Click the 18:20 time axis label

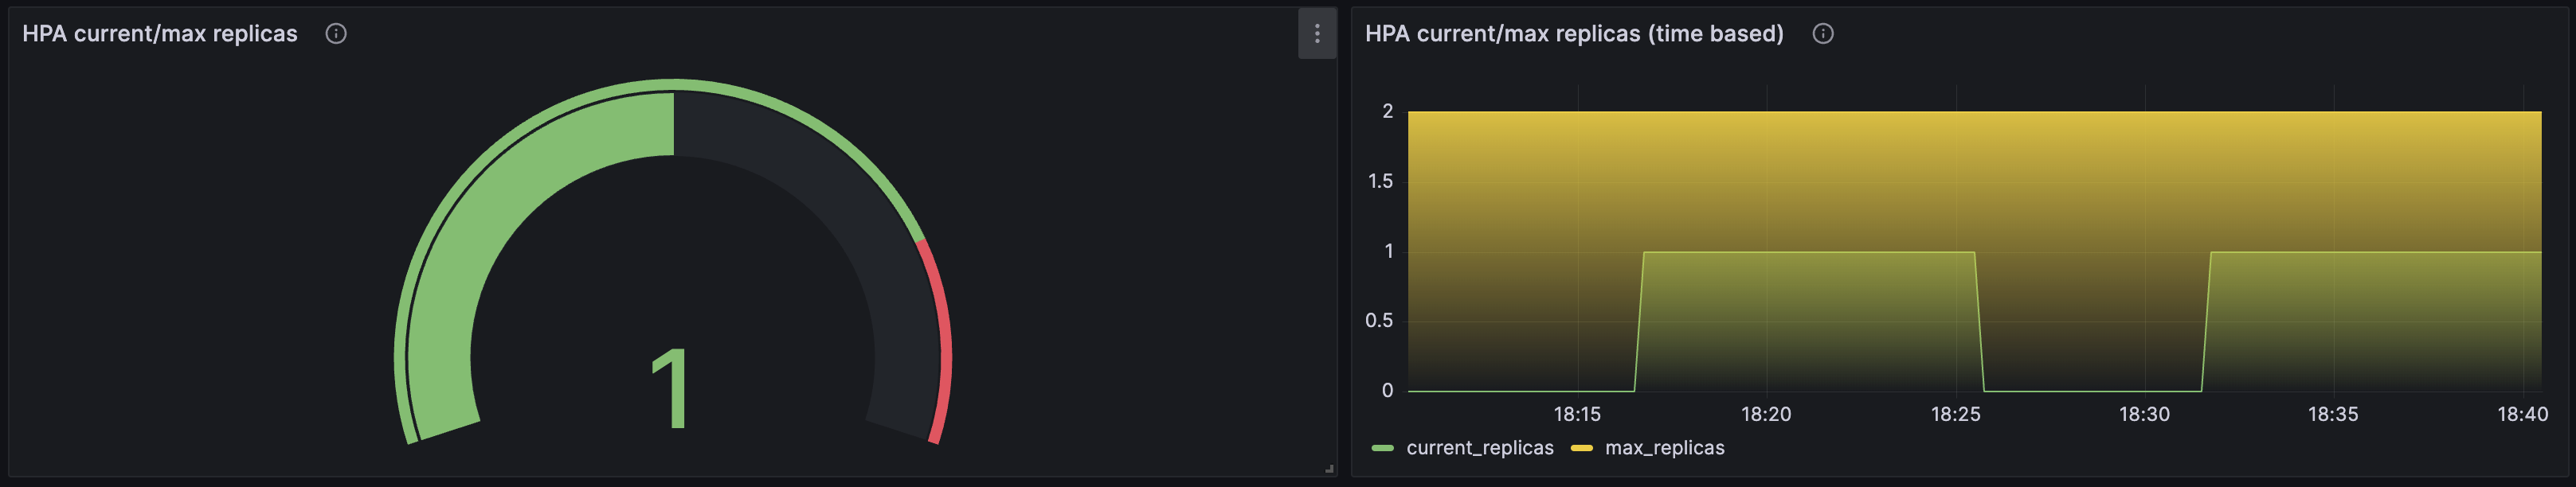click(1766, 414)
